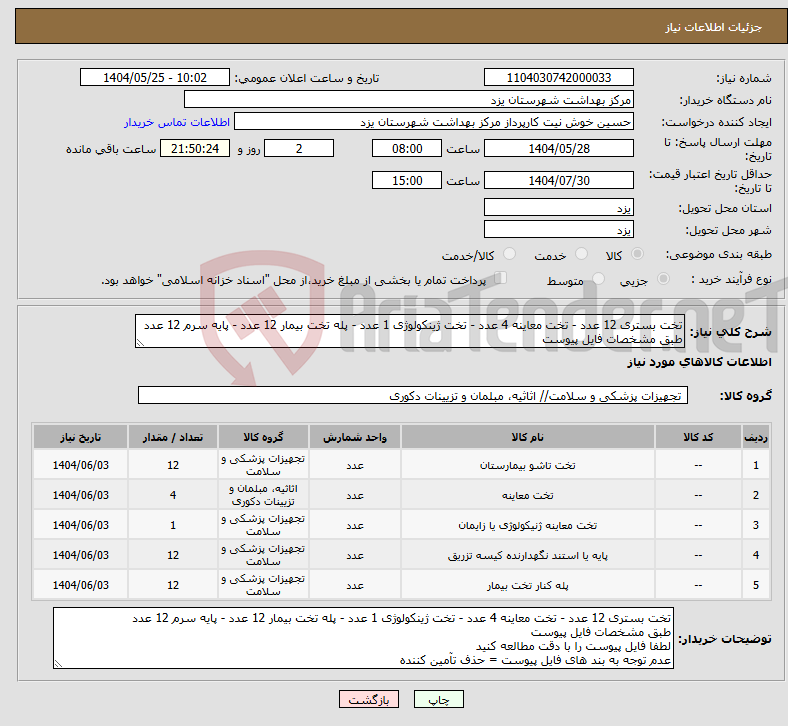
Task: Select the کالا/خدمت radio button
Action: (x=510, y=254)
